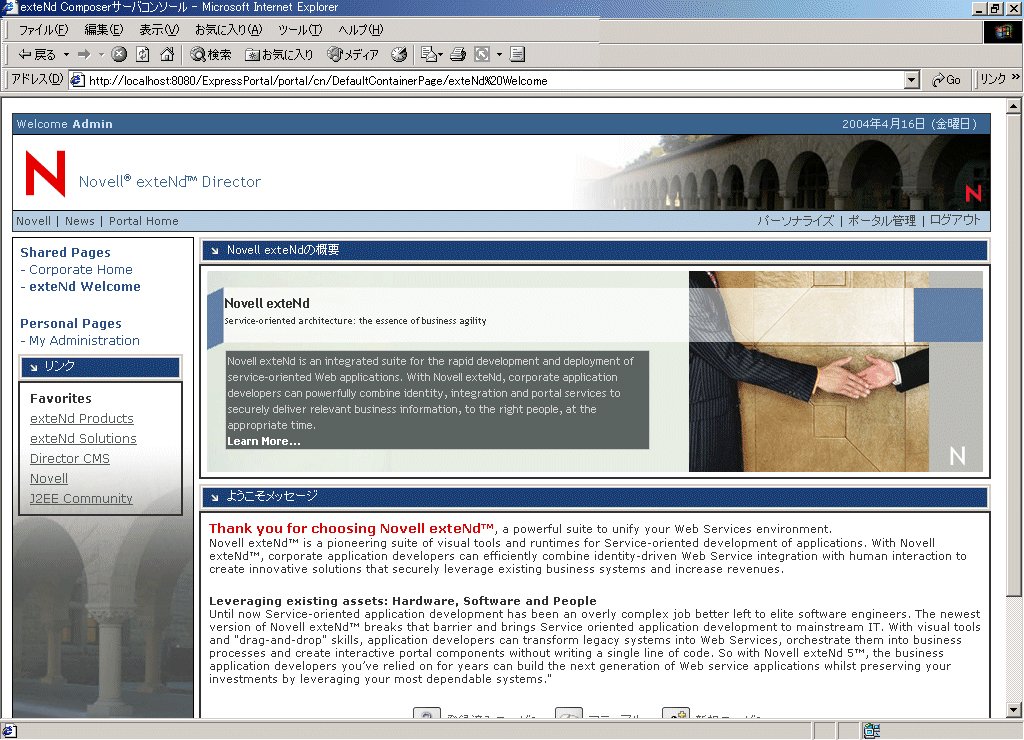
Task: Click the Personal Pages heading
Action: coord(71,324)
